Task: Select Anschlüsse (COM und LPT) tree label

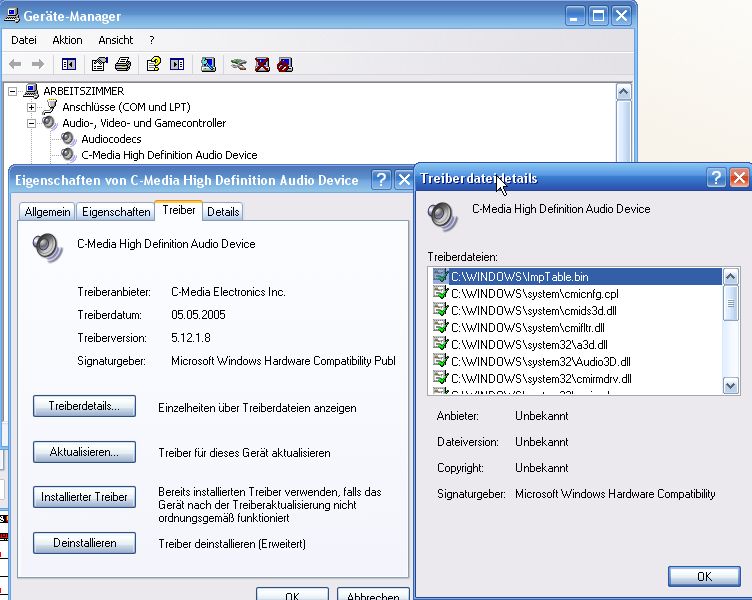Action: [x=126, y=107]
